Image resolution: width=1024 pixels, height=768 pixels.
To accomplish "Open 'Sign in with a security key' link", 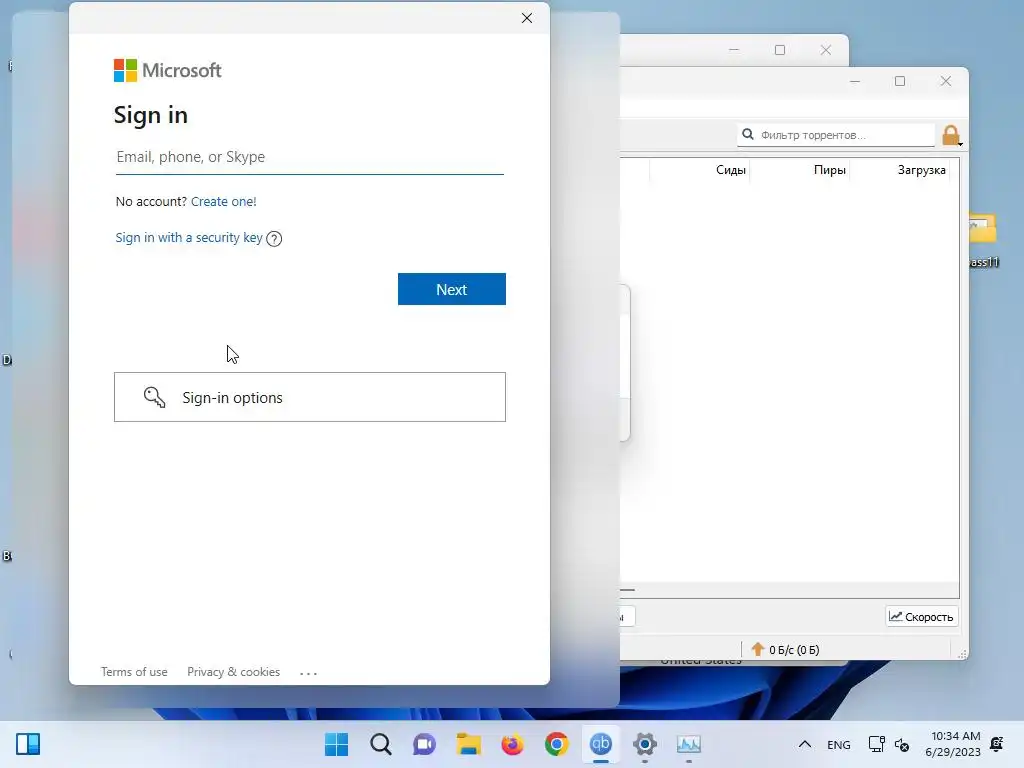I will [x=189, y=238].
